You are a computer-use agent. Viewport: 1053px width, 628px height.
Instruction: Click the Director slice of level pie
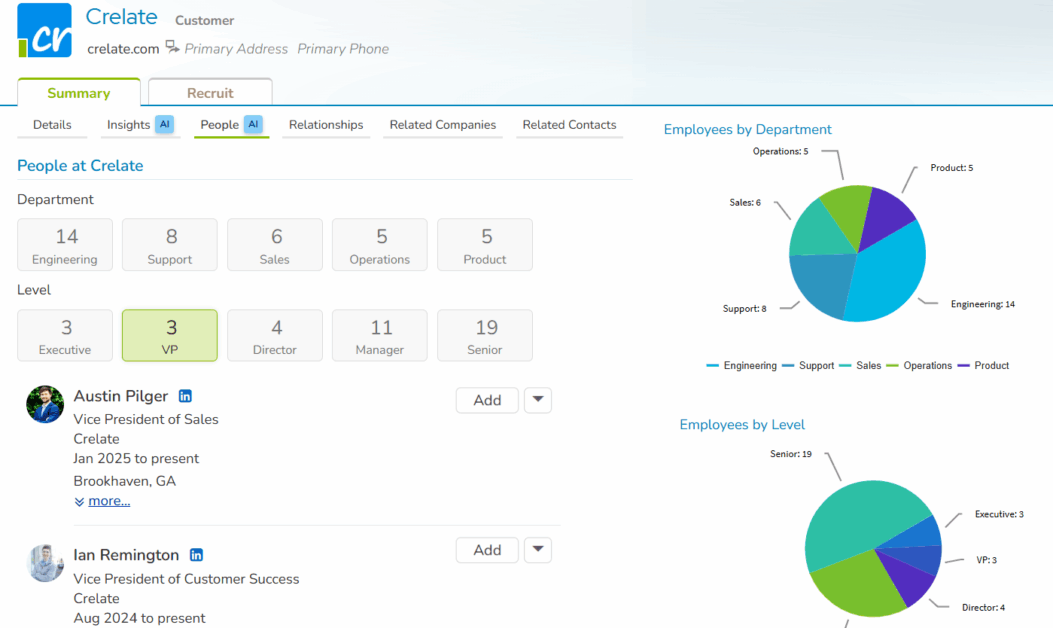[907, 578]
